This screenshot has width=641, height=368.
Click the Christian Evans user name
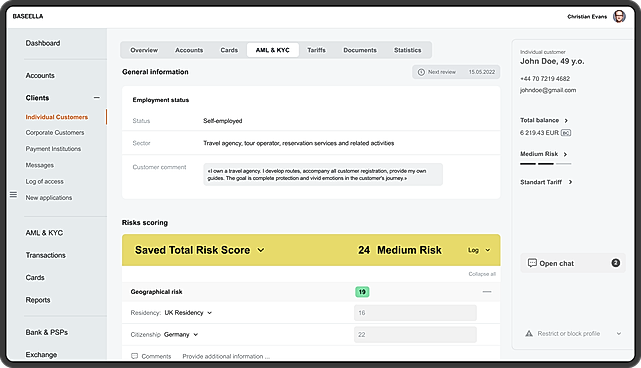coord(587,17)
